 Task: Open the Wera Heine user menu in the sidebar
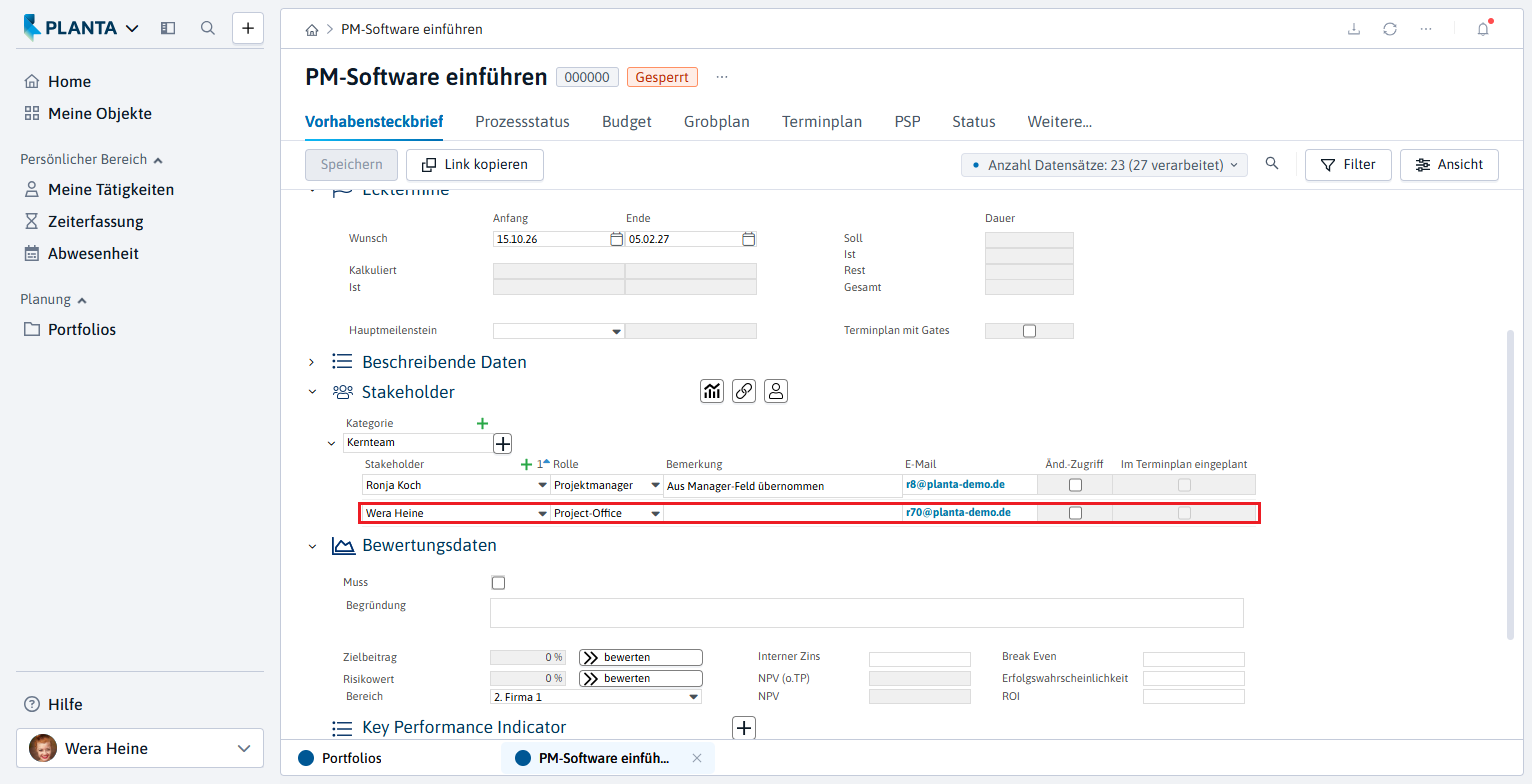click(x=140, y=748)
